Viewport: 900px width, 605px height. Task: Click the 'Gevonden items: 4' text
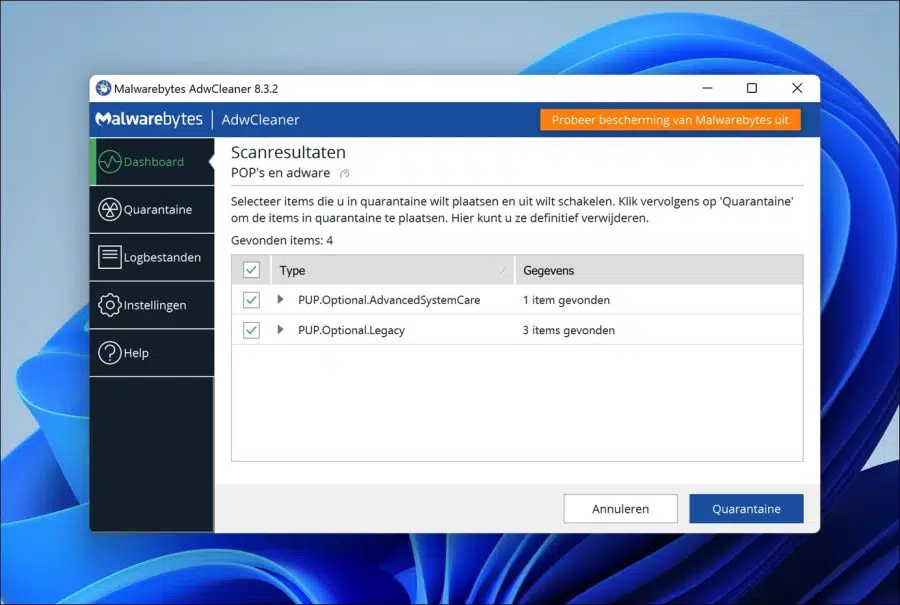coord(282,241)
